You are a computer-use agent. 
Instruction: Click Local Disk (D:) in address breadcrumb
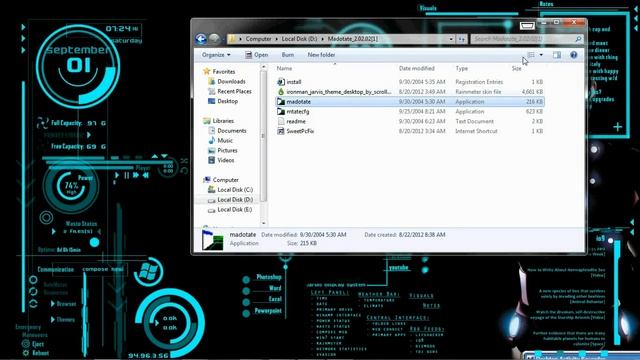pyautogui.click(x=299, y=39)
